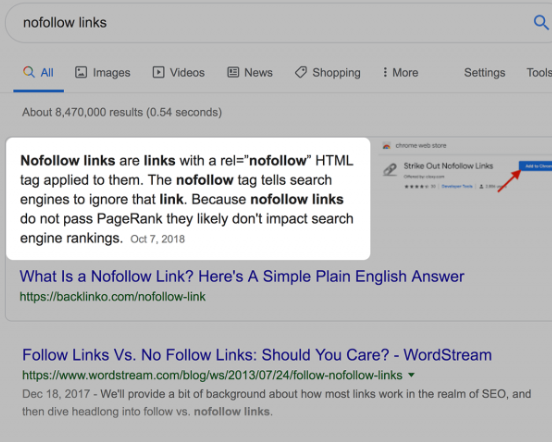This screenshot has width=552, height=442.
Task: Open the three-dot More menu icon
Action: [385, 72]
